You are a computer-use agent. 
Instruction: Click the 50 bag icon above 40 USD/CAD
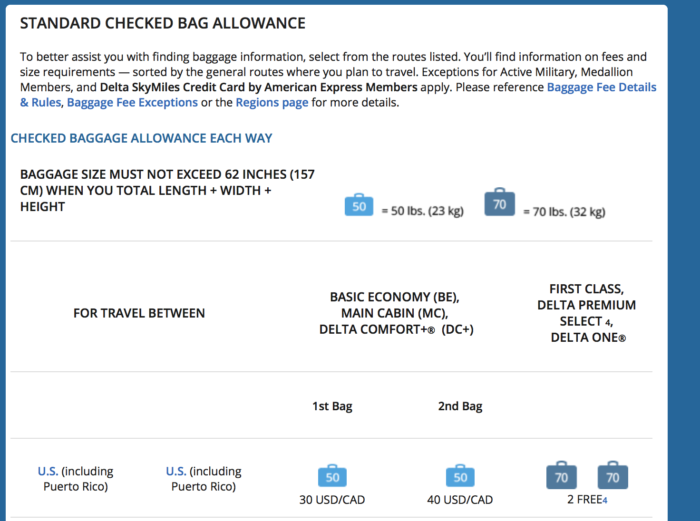point(459,476)
